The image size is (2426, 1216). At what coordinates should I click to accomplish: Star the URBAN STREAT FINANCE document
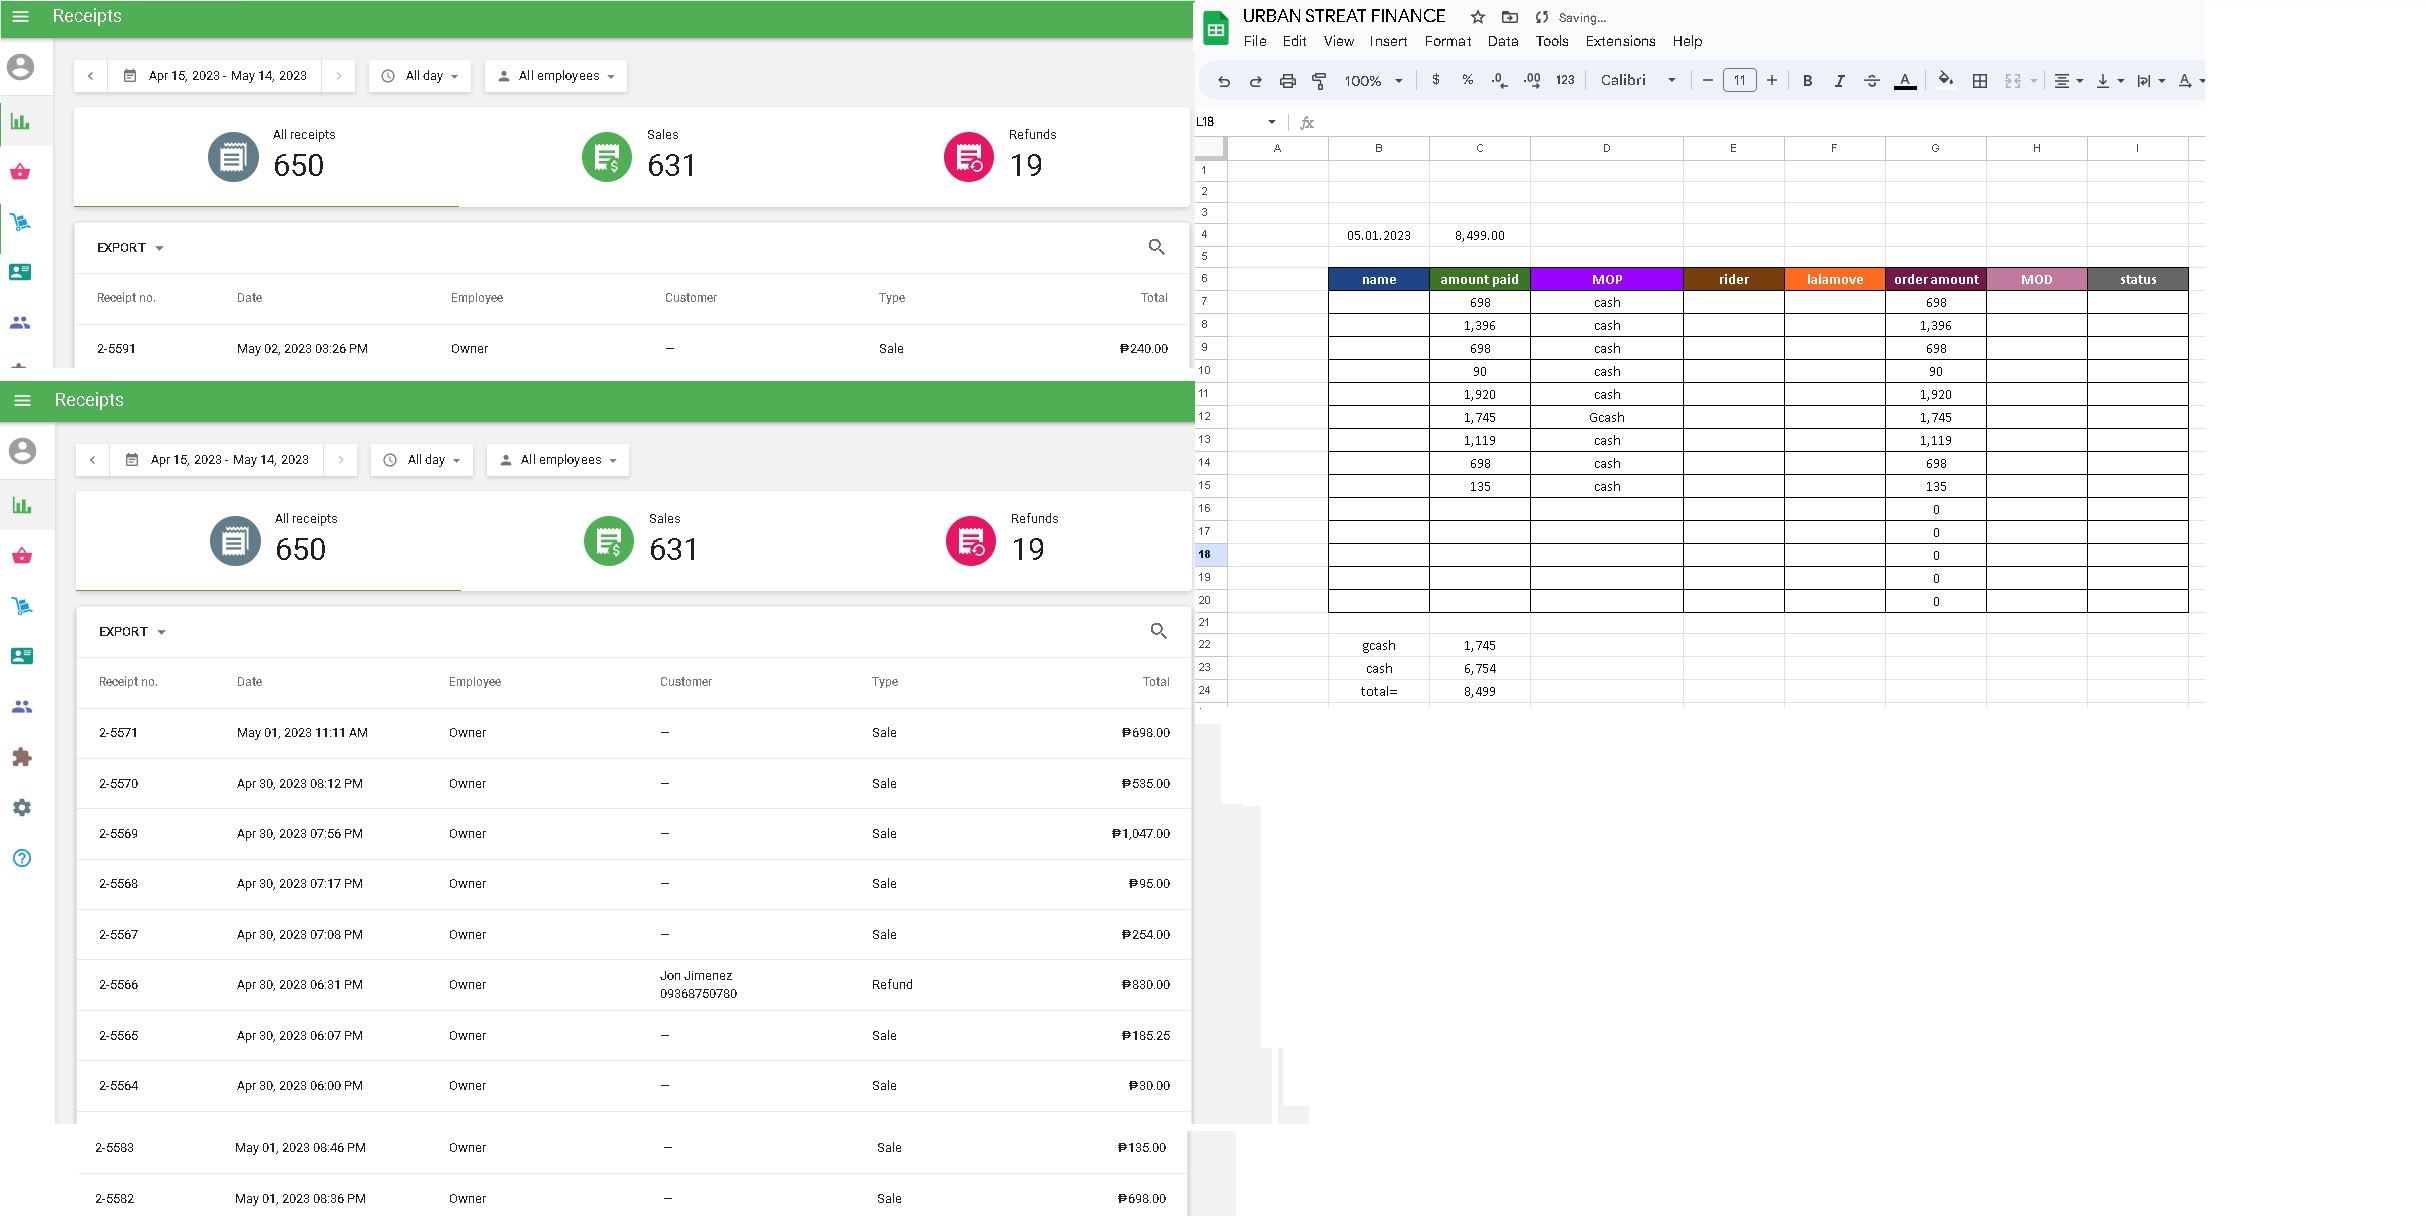1478,17
